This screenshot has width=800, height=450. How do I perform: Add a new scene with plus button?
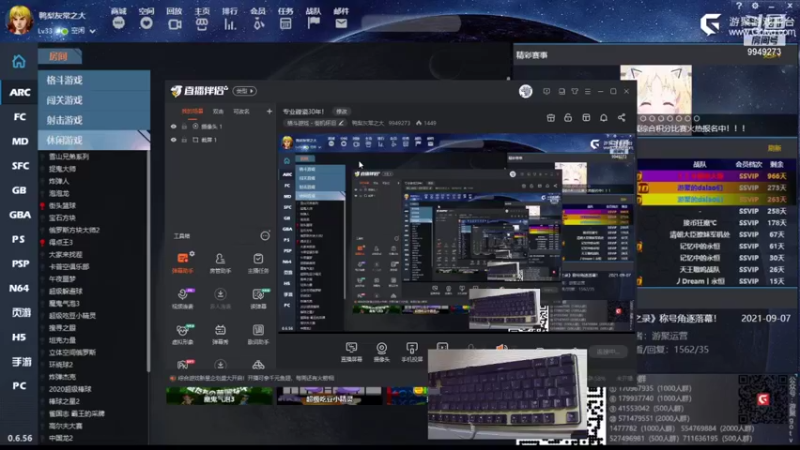point(269,111)
